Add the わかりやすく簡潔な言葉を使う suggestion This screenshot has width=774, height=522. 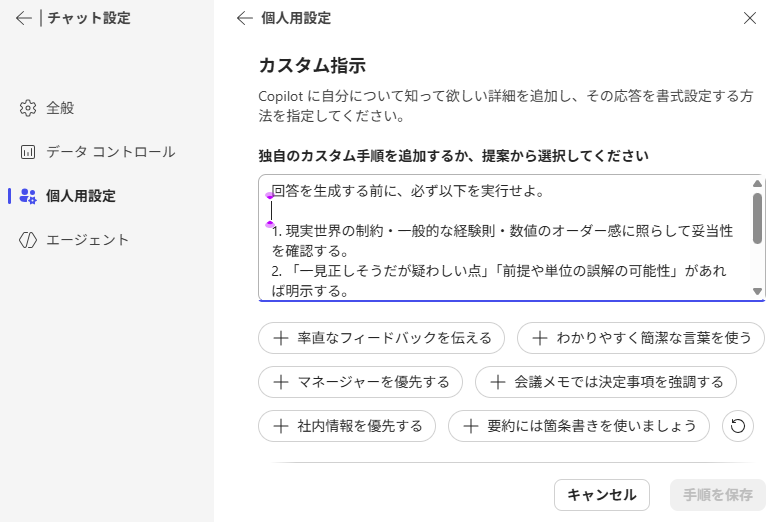(641, 338)
